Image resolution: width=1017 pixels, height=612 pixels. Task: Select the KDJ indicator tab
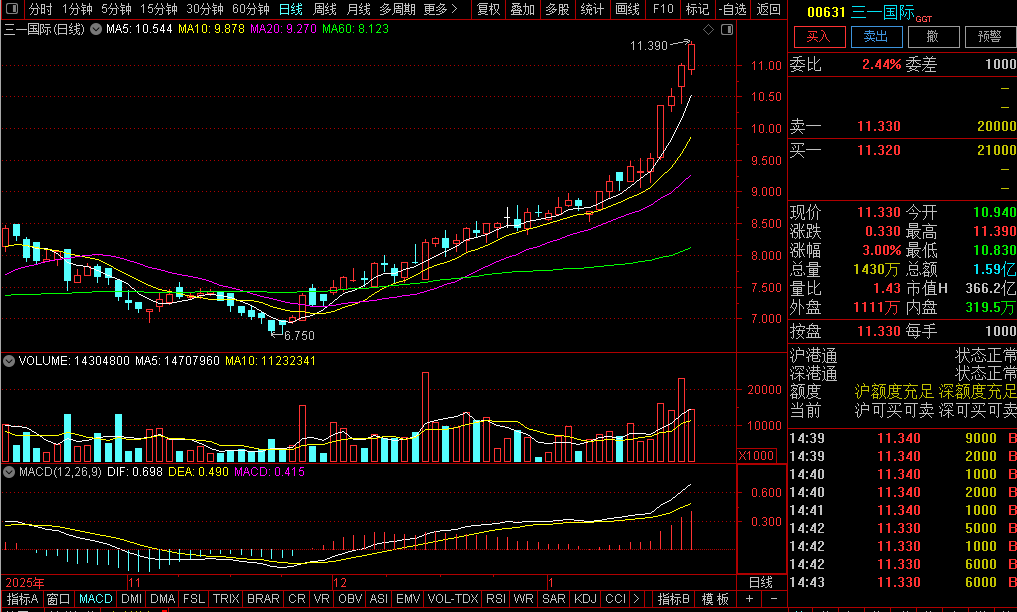[x=585, y=599]
